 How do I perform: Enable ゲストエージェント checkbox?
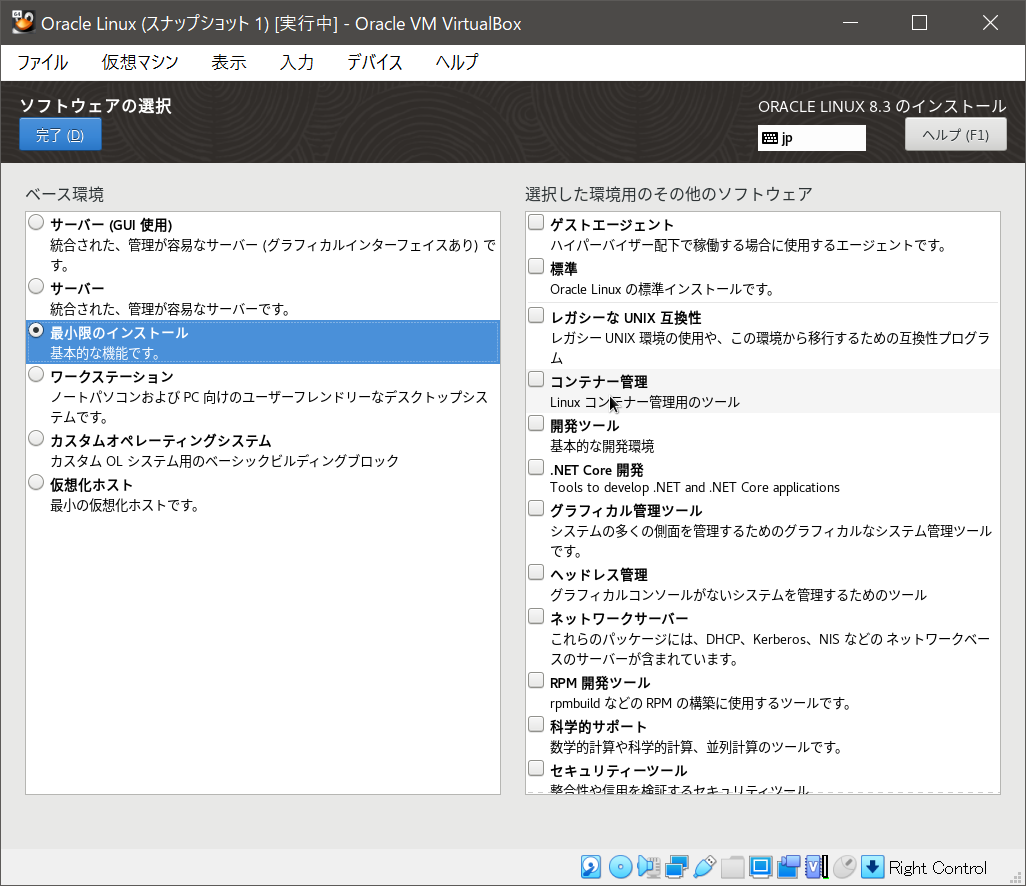(536, 222)
